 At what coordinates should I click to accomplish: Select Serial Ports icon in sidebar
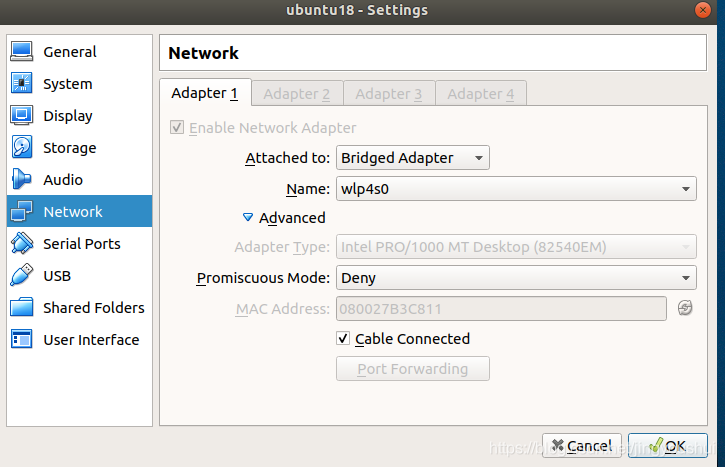[22, 244]
